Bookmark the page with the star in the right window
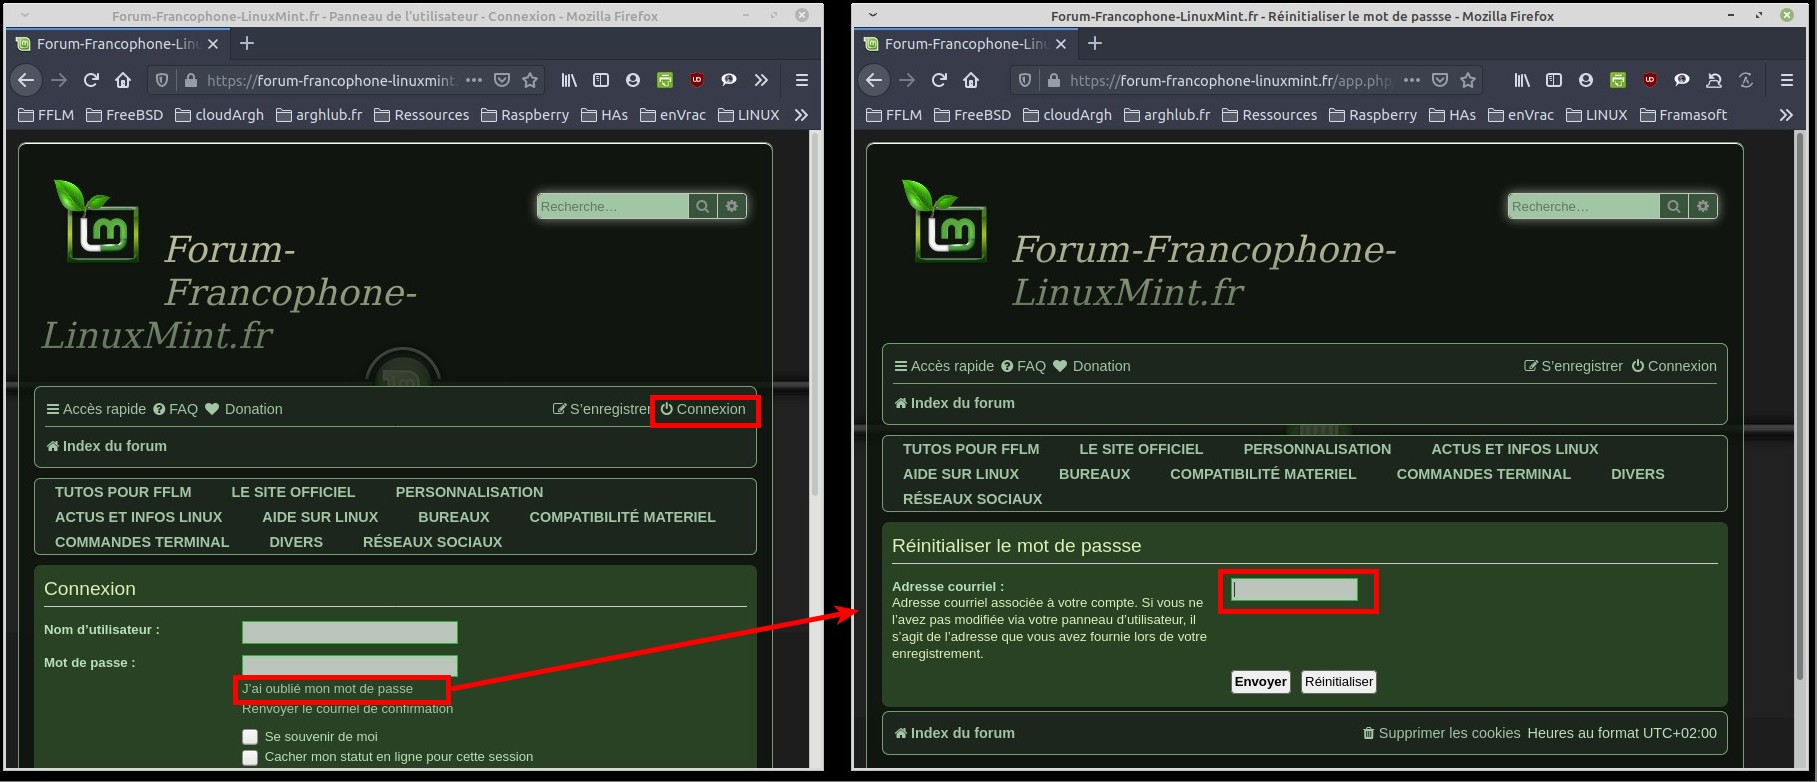The height and width of the screenshot is (782, 1817). pyautogui.click(x=1468, y=80)
